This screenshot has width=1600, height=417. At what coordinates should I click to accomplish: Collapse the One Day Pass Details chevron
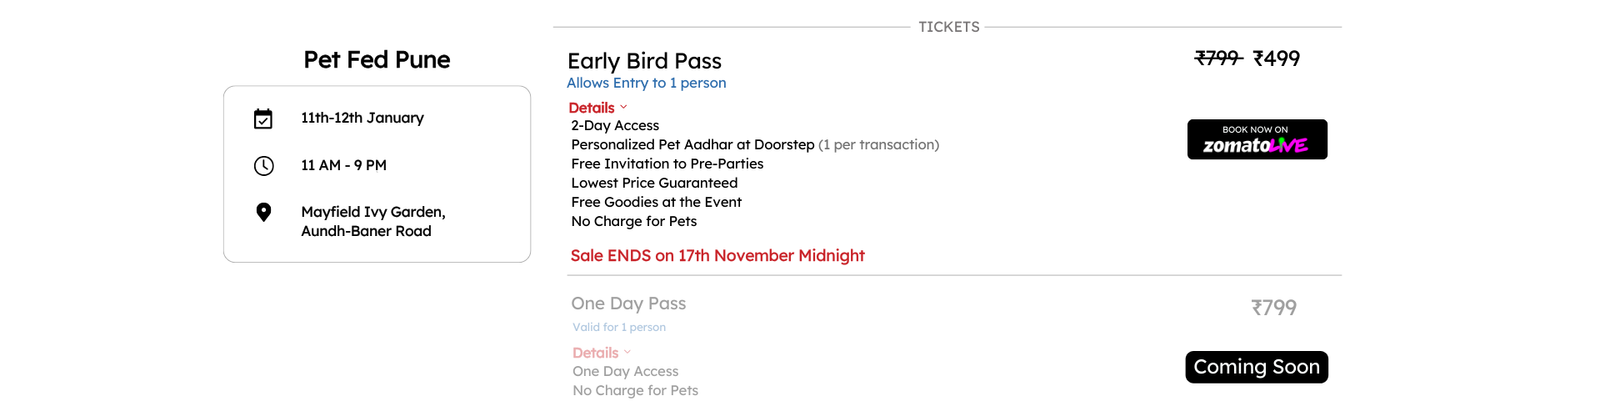coord(627,352)
